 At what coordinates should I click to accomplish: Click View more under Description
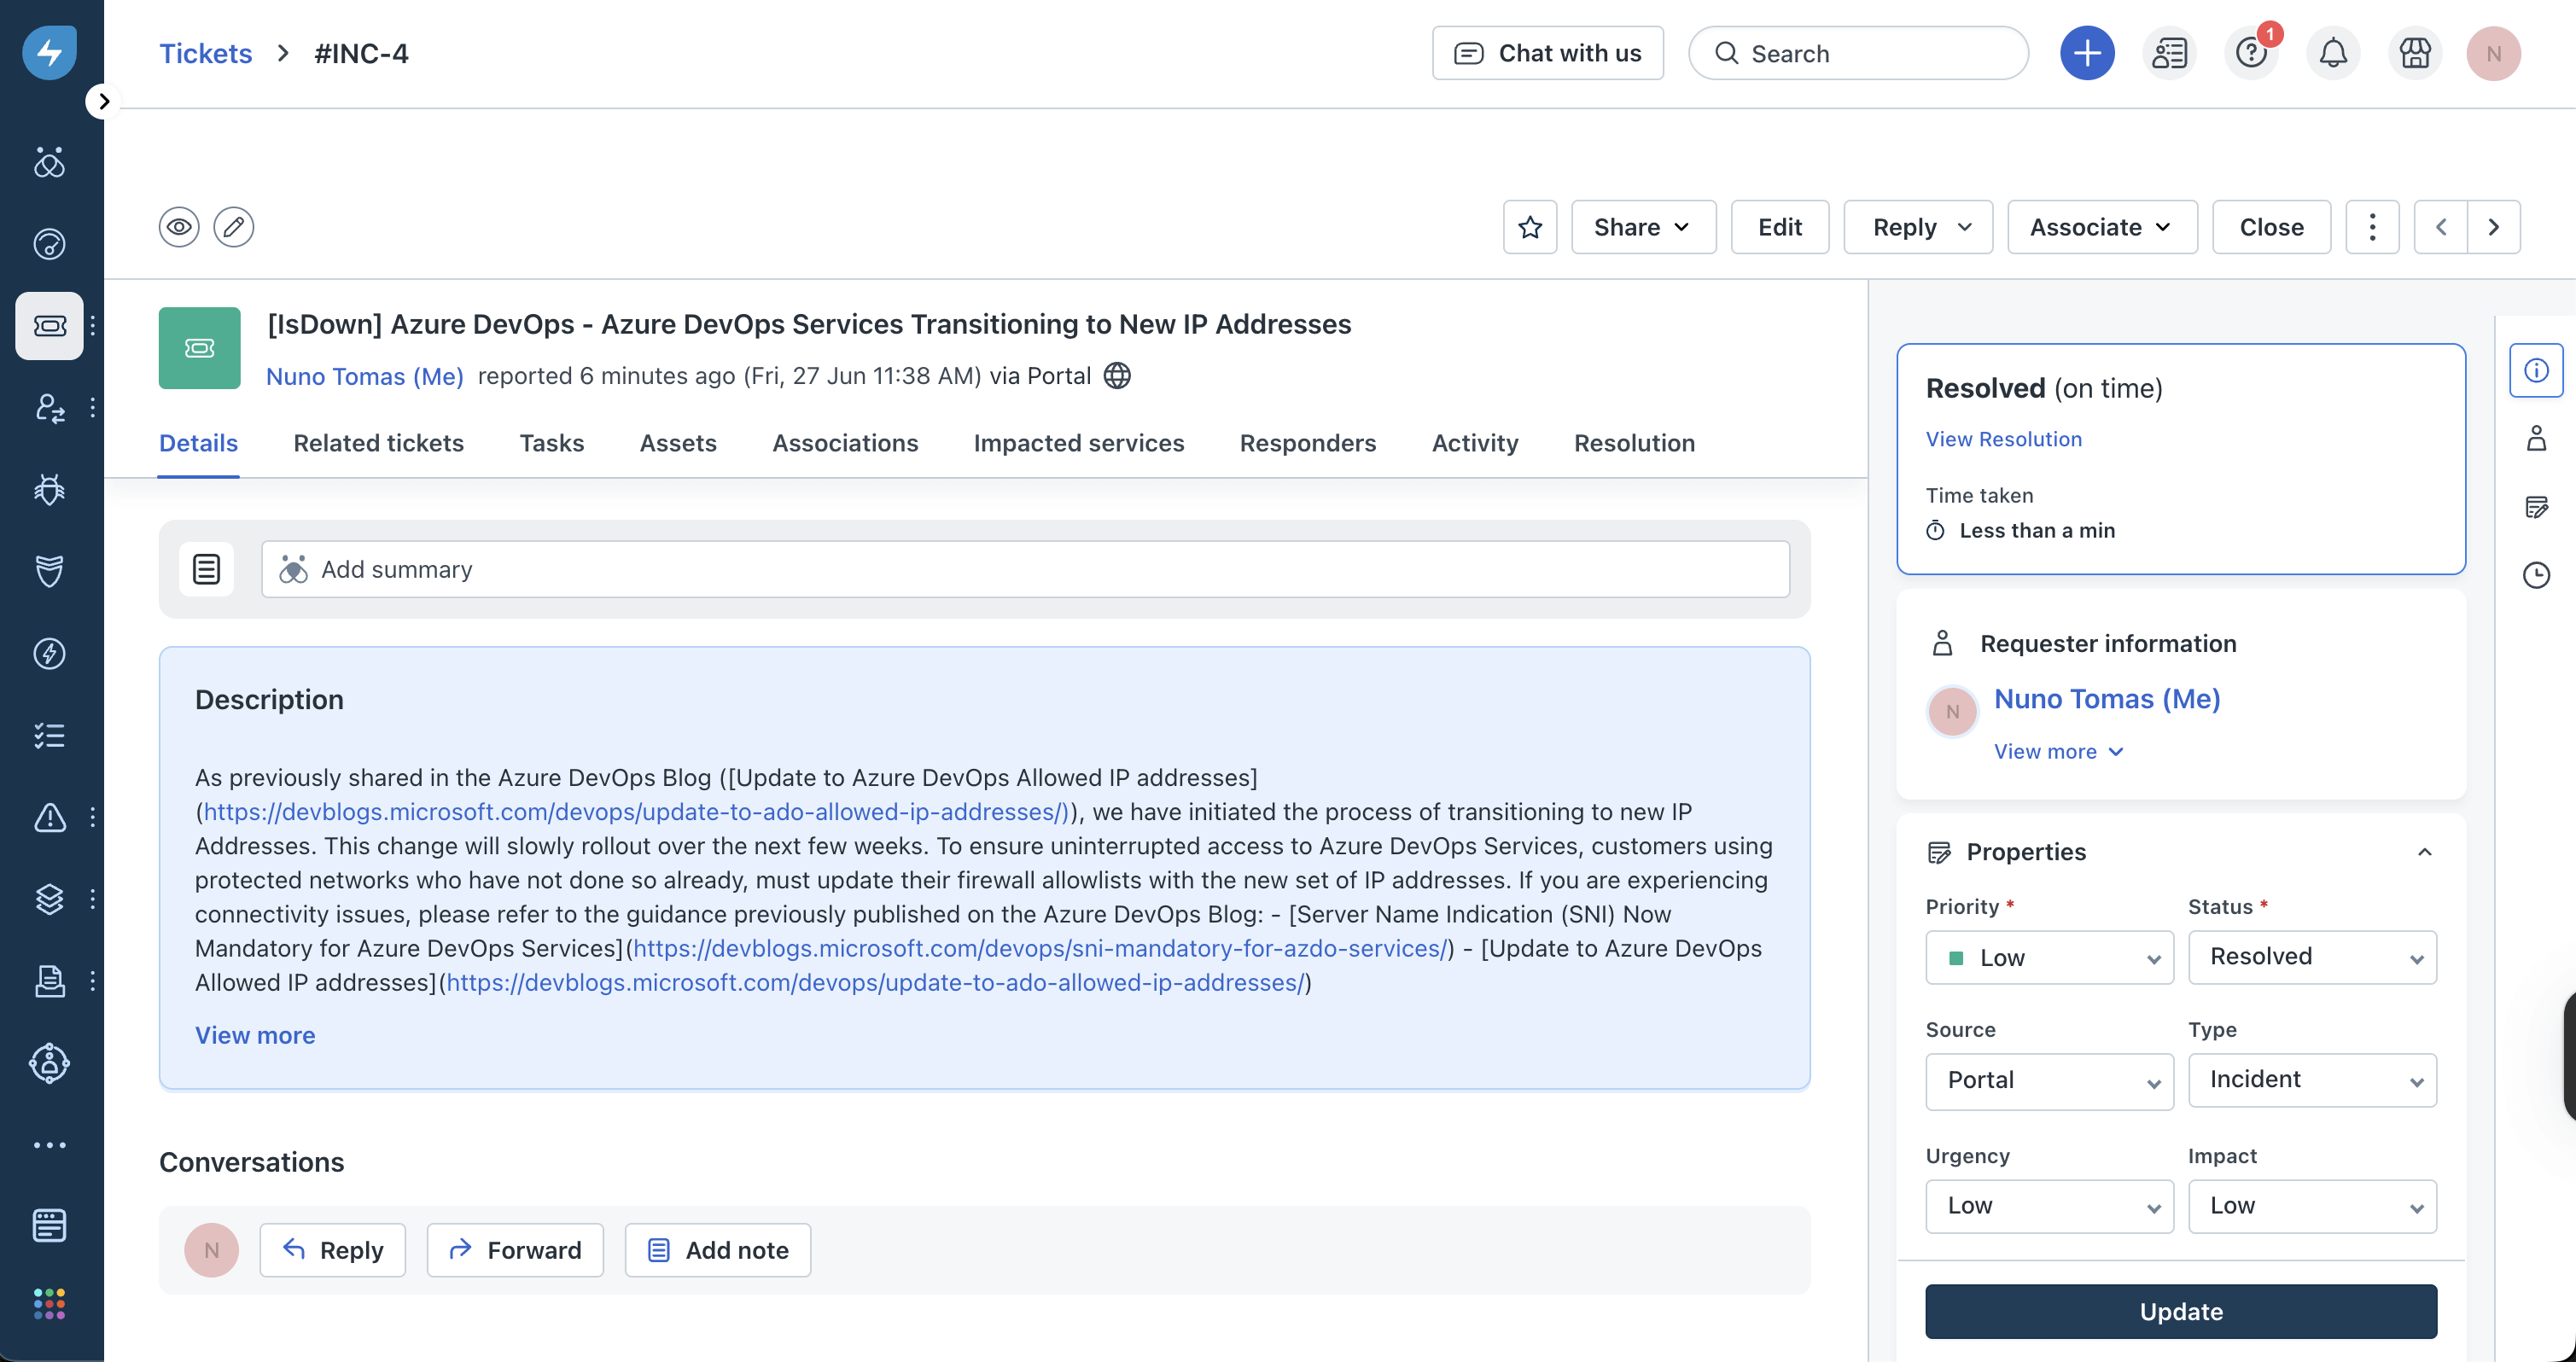click(255, 1035)
